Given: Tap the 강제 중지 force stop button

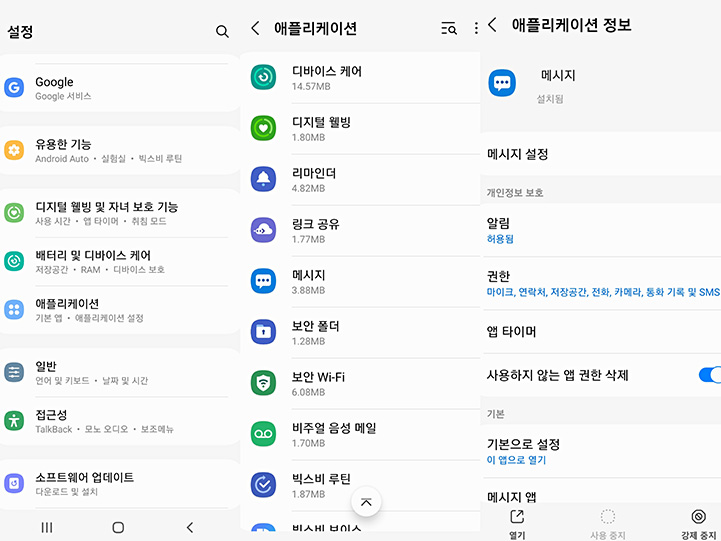Looking at the screenshot, I should [698, 524].
